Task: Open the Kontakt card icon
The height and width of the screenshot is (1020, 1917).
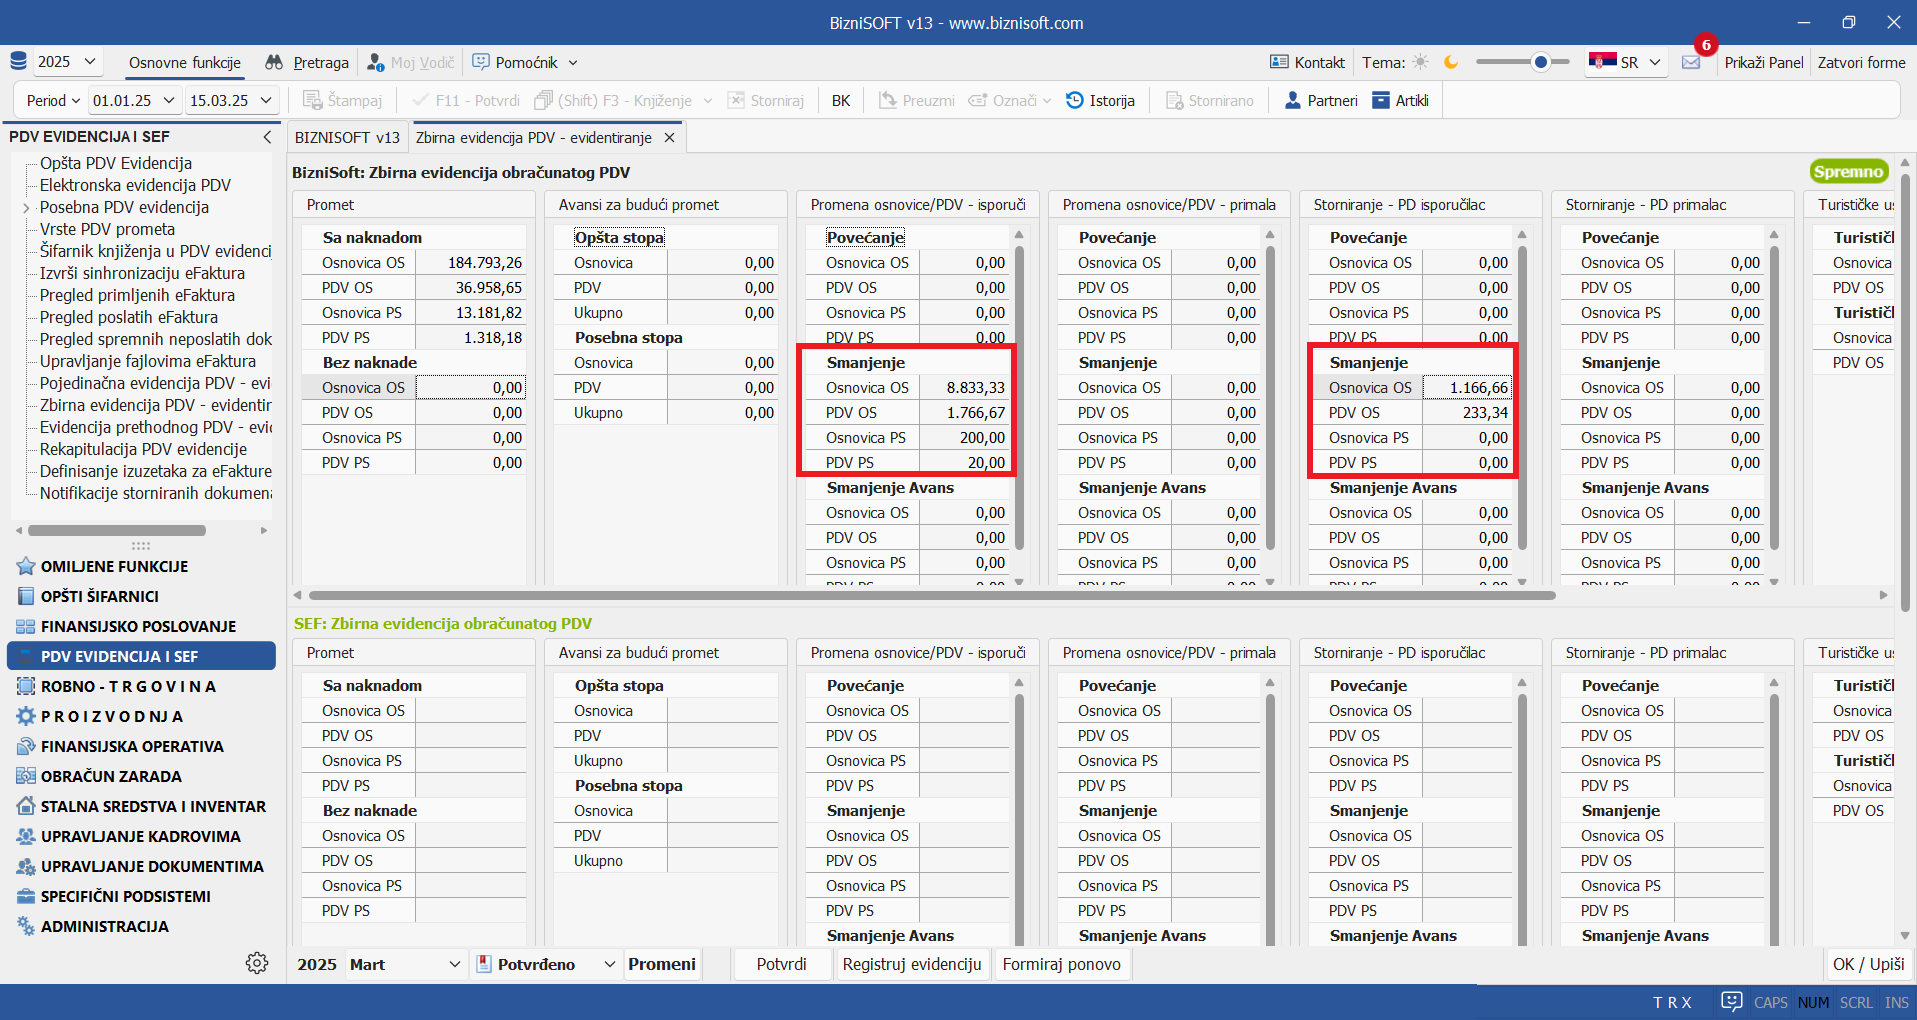Action: pyautogui.click(x=1279, y=63)
